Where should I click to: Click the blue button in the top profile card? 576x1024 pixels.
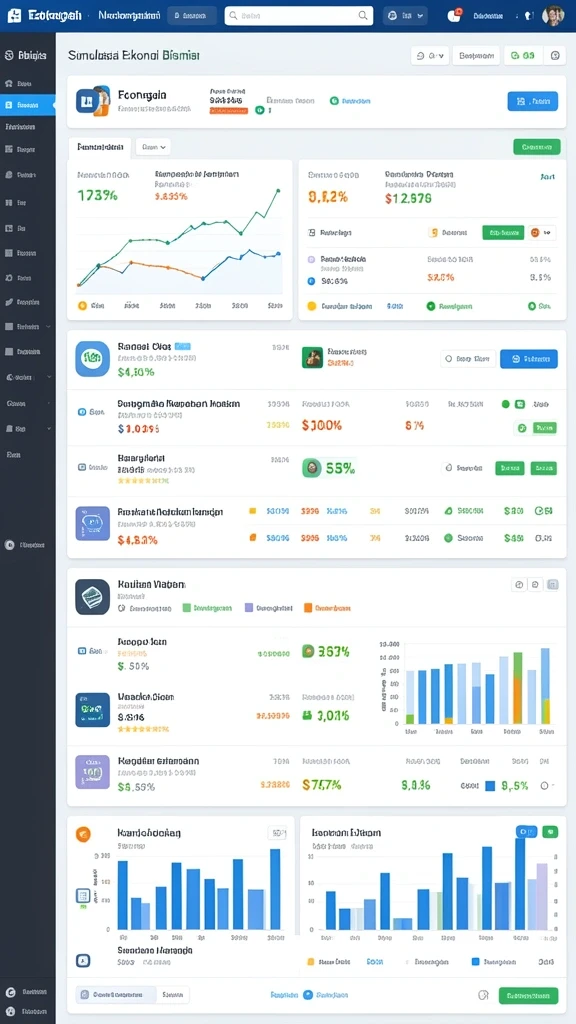(532, 101)
